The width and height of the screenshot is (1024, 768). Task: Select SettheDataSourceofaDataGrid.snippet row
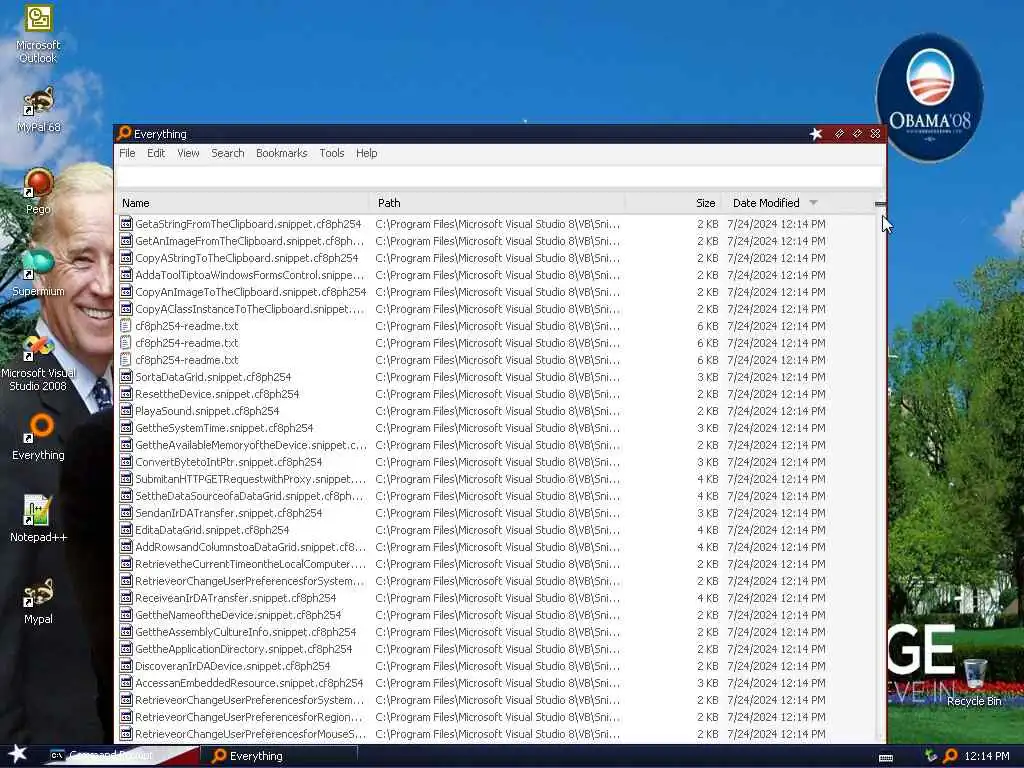(x=495, y=496)
